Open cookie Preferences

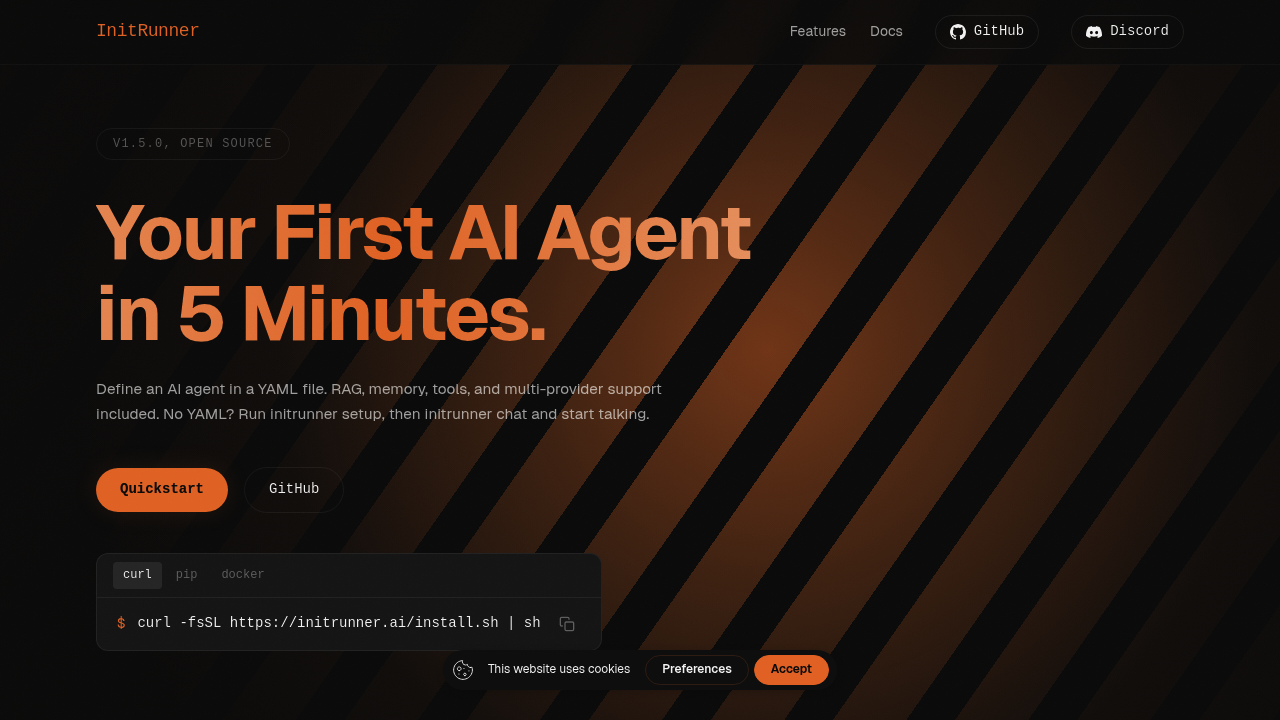697,670
